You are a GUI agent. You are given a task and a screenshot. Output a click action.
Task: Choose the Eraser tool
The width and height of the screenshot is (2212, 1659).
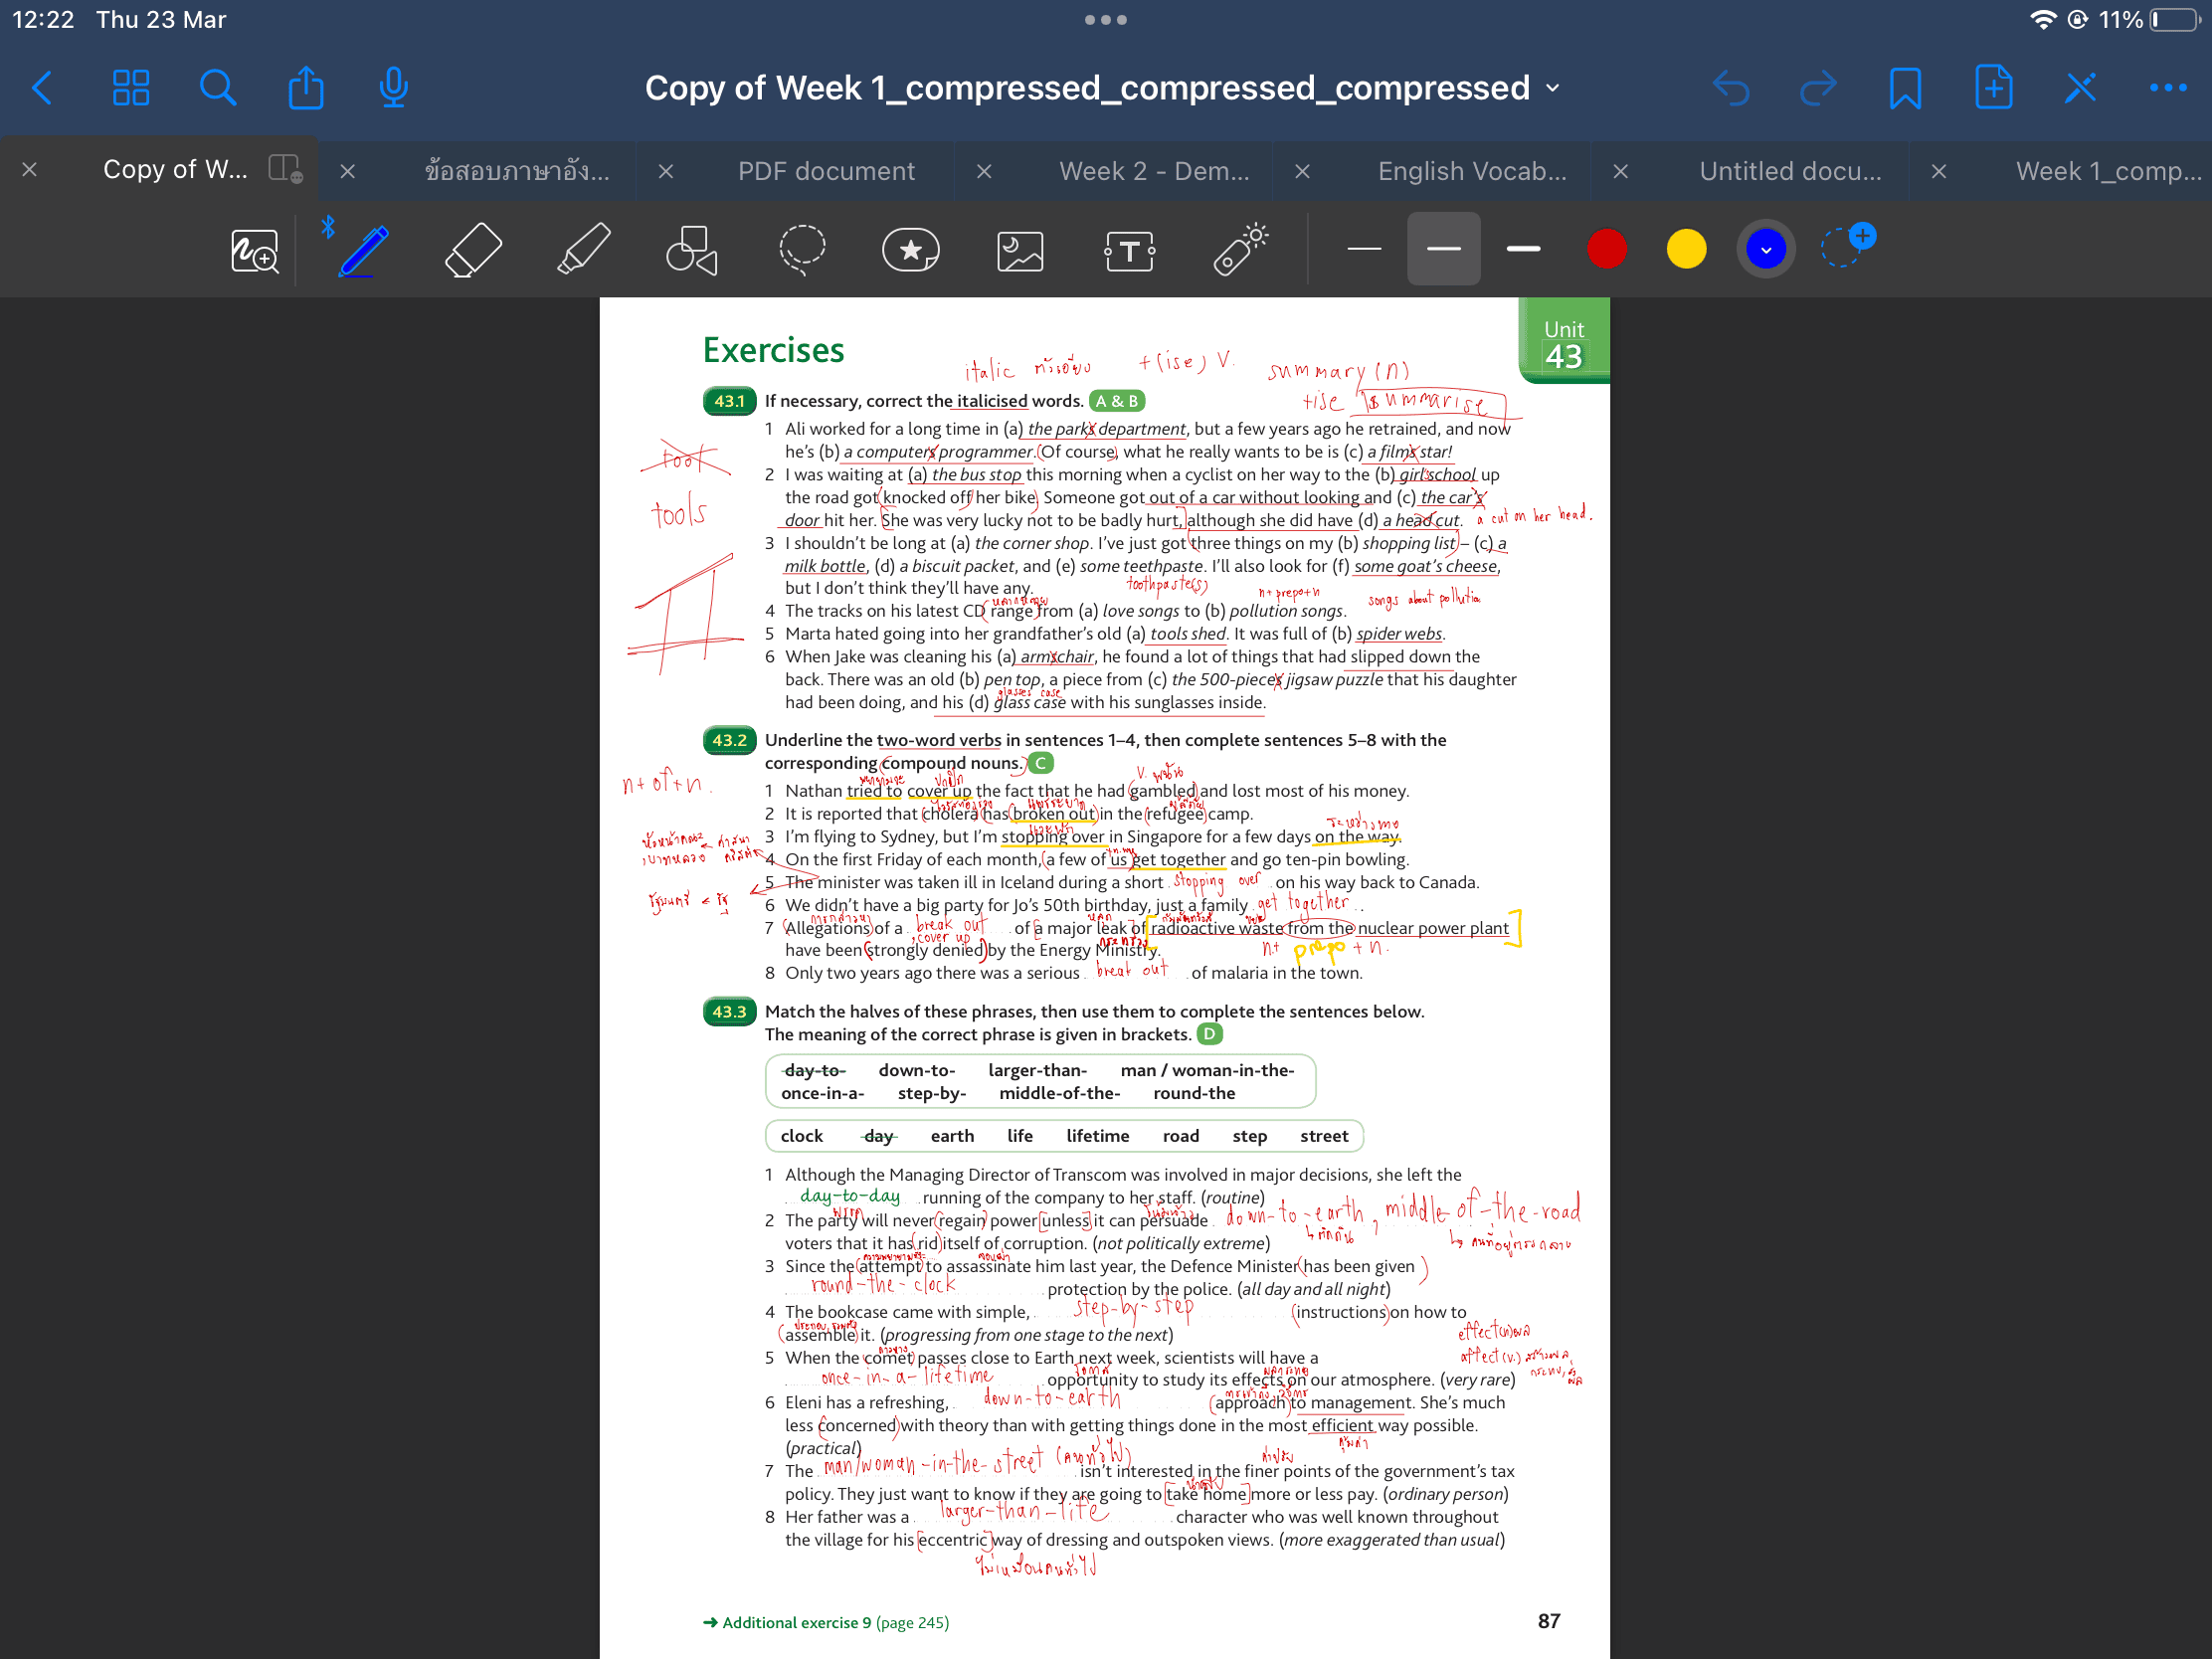pos(473,250)
